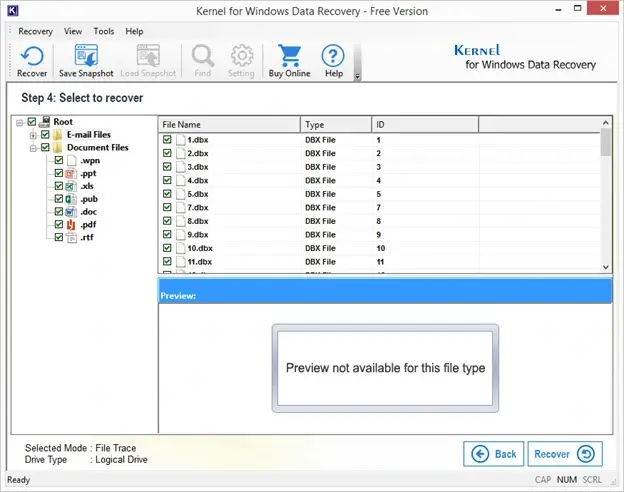Select the 4.dbx file name
The width and height of the screenshot is (624, 492).
pyautogui.click(x=198, y=180)
